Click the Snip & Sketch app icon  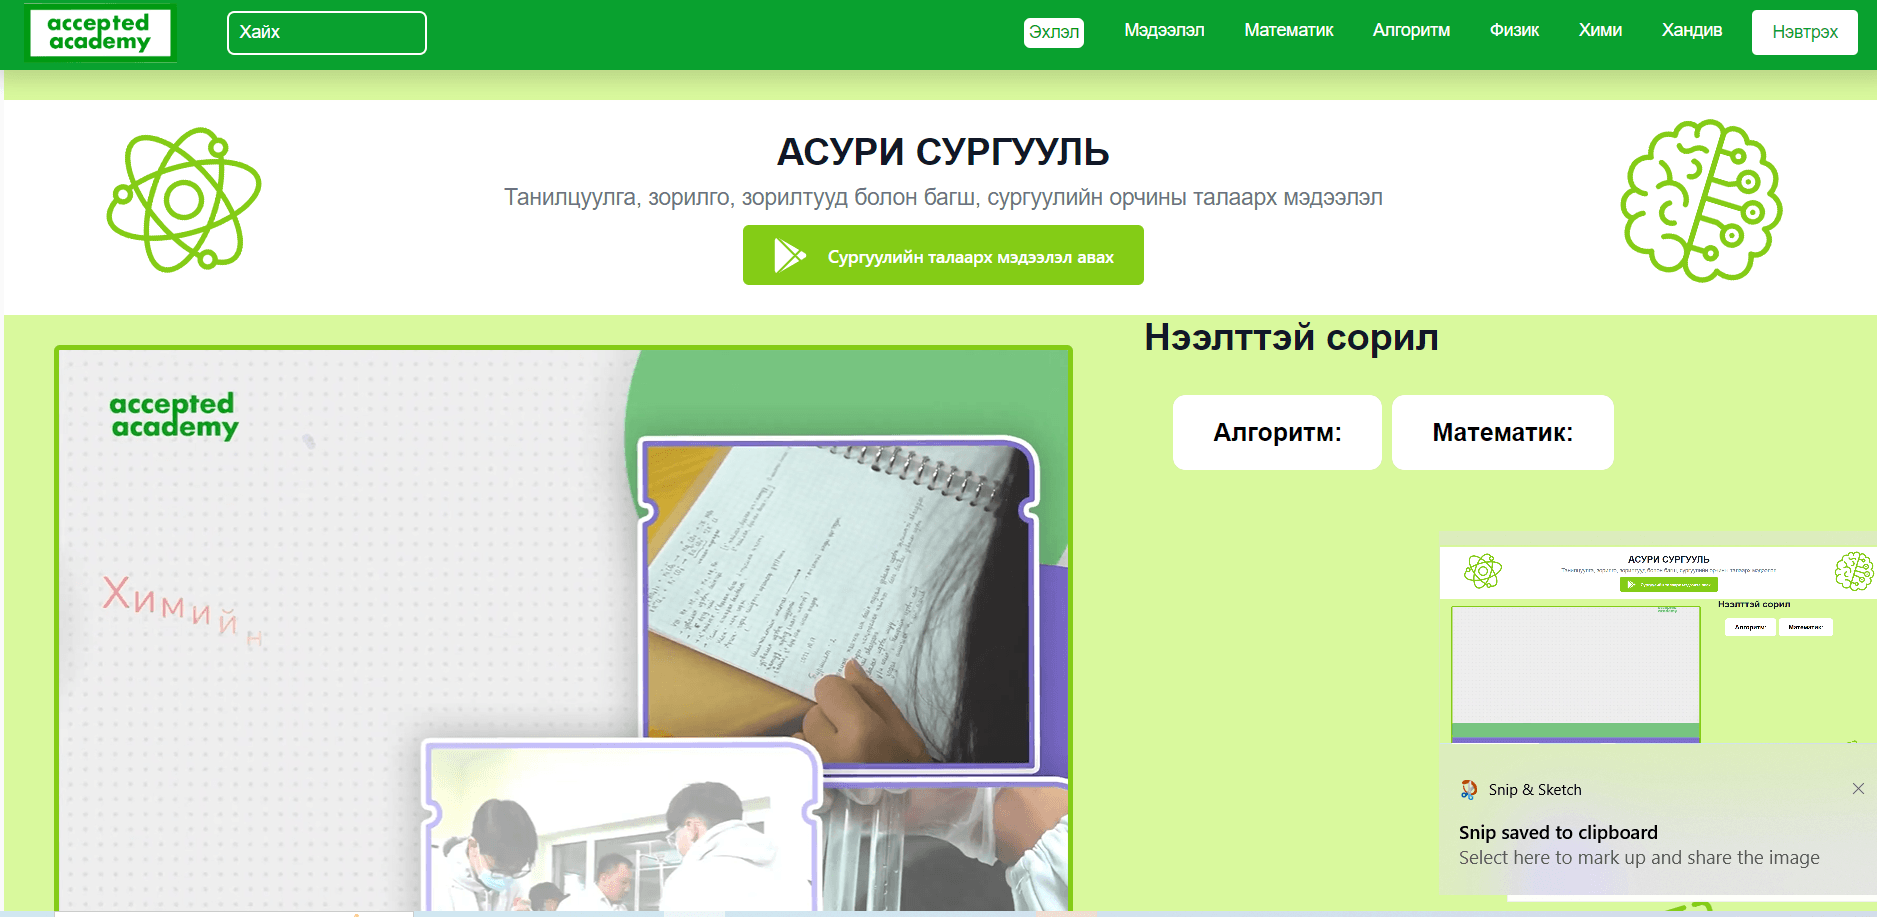(x=1468, y=789)
